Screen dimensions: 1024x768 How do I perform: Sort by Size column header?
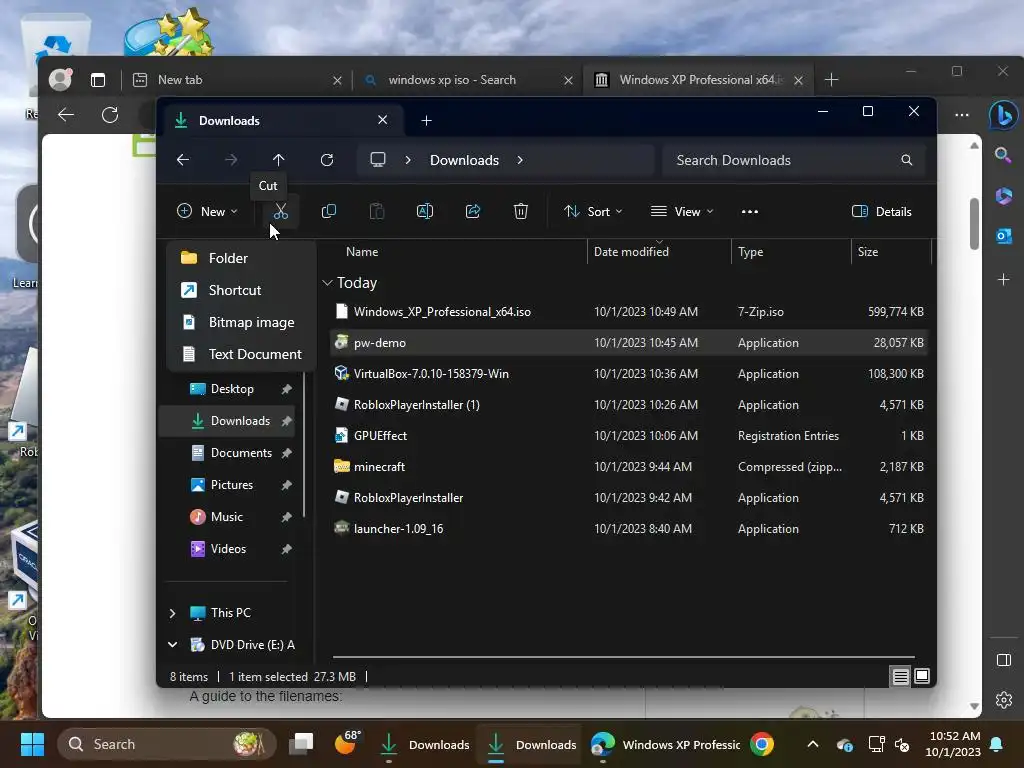[x=867, y=252]
